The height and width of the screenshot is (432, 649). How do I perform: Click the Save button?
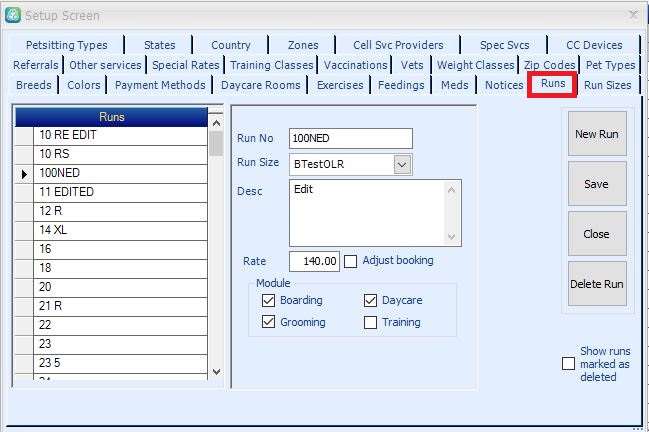coord(596,184)
